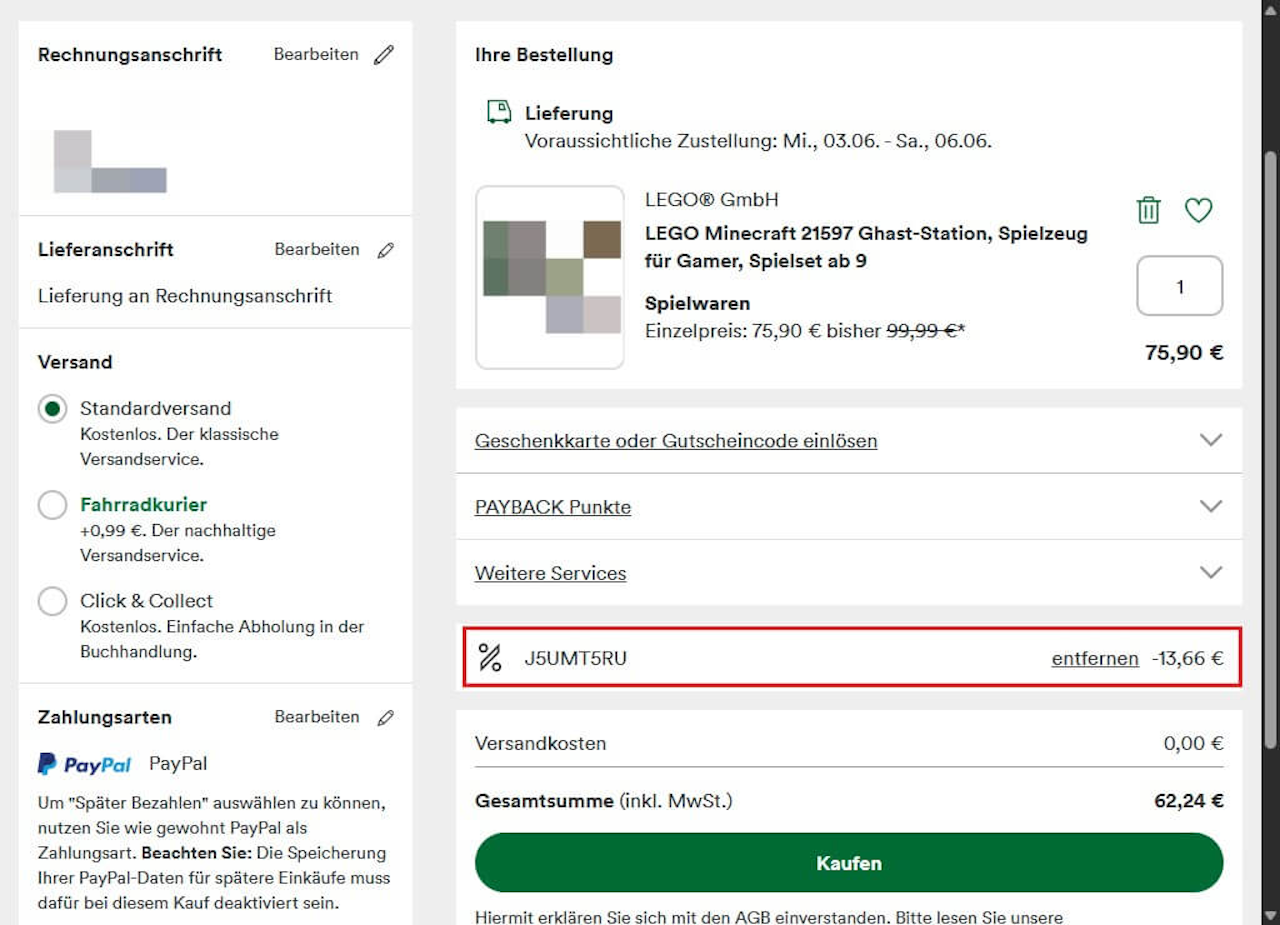The height and width of the screenshot is (925, 1280).
Task: Click the Spielwaren category label
Action: [x=697, y=303]
